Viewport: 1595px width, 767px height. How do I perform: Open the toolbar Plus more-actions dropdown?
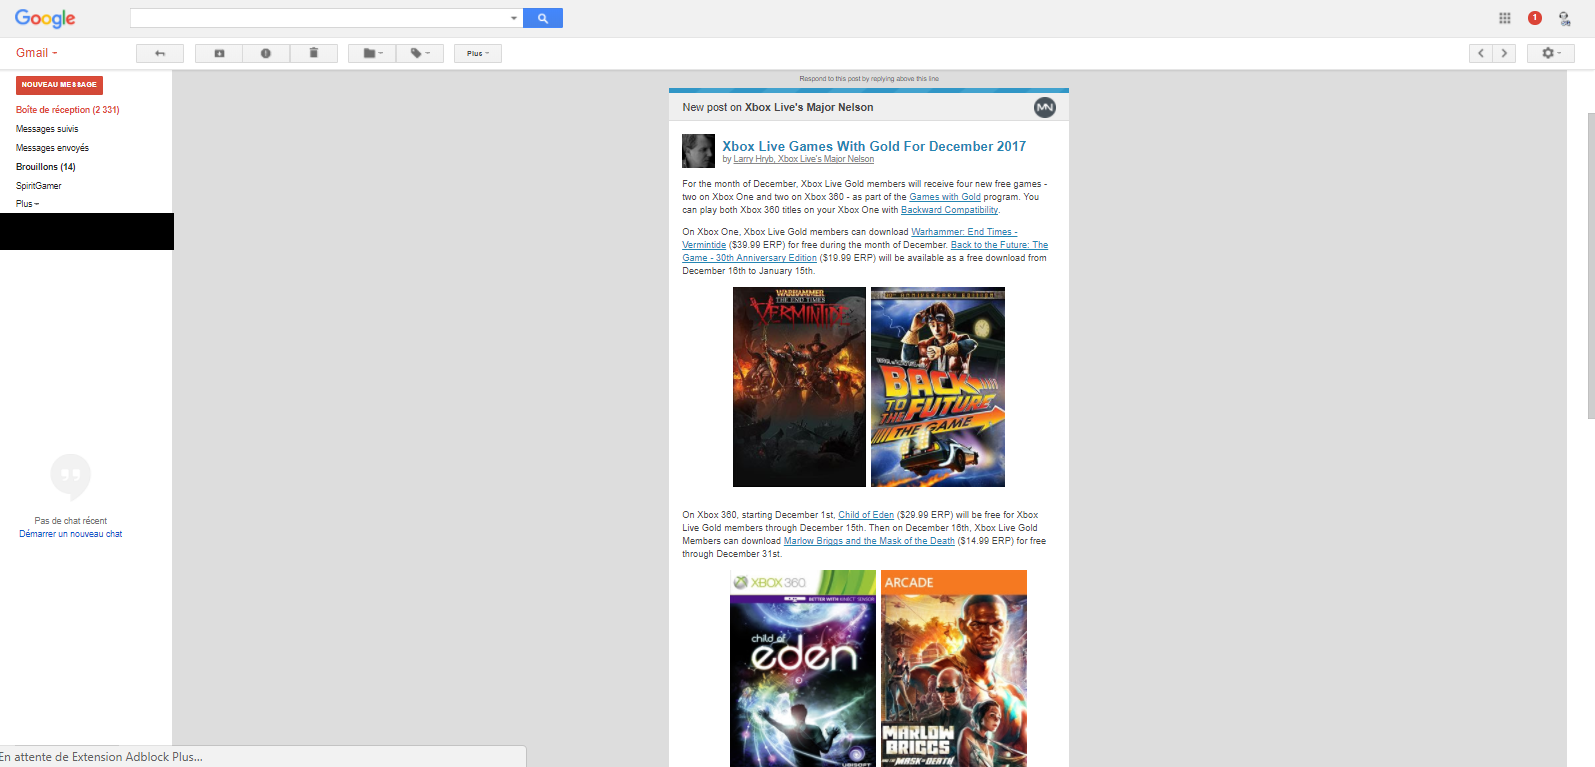(478, 53)
